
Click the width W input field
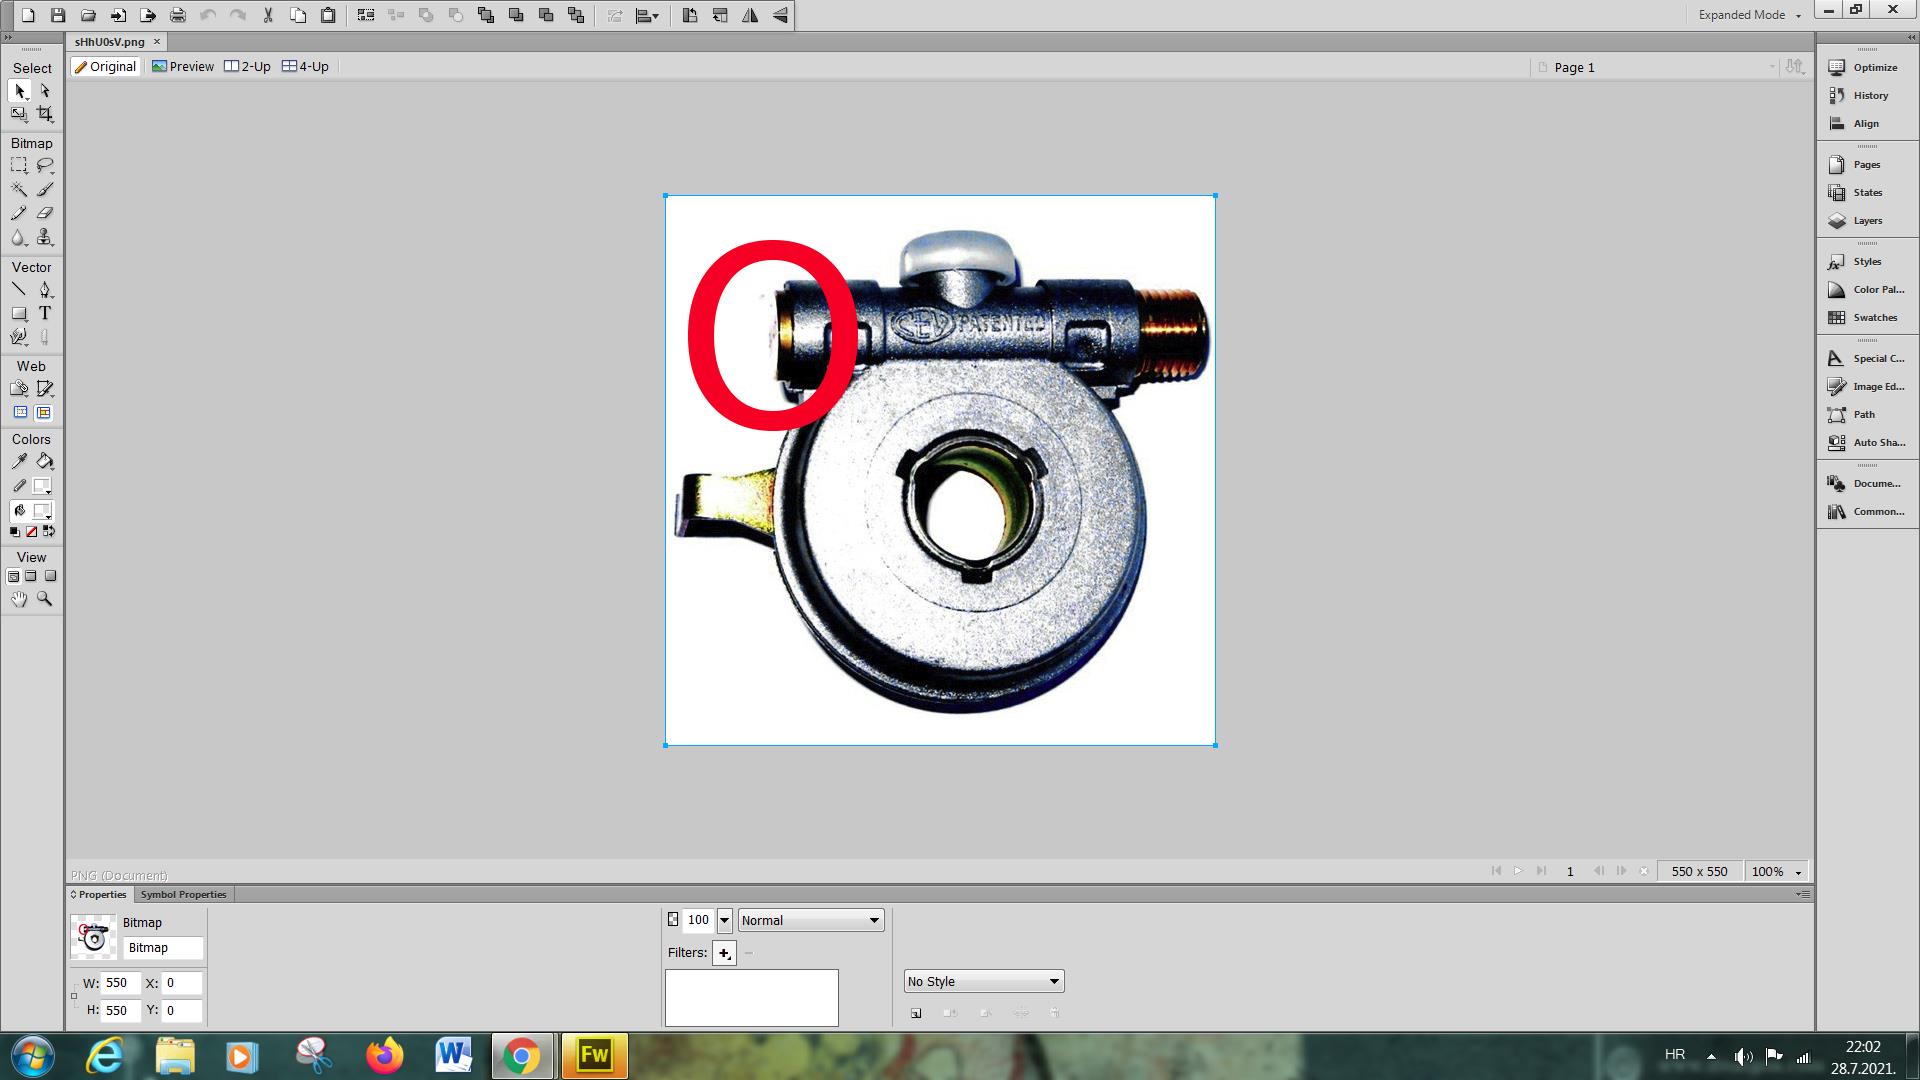[121, 983]
